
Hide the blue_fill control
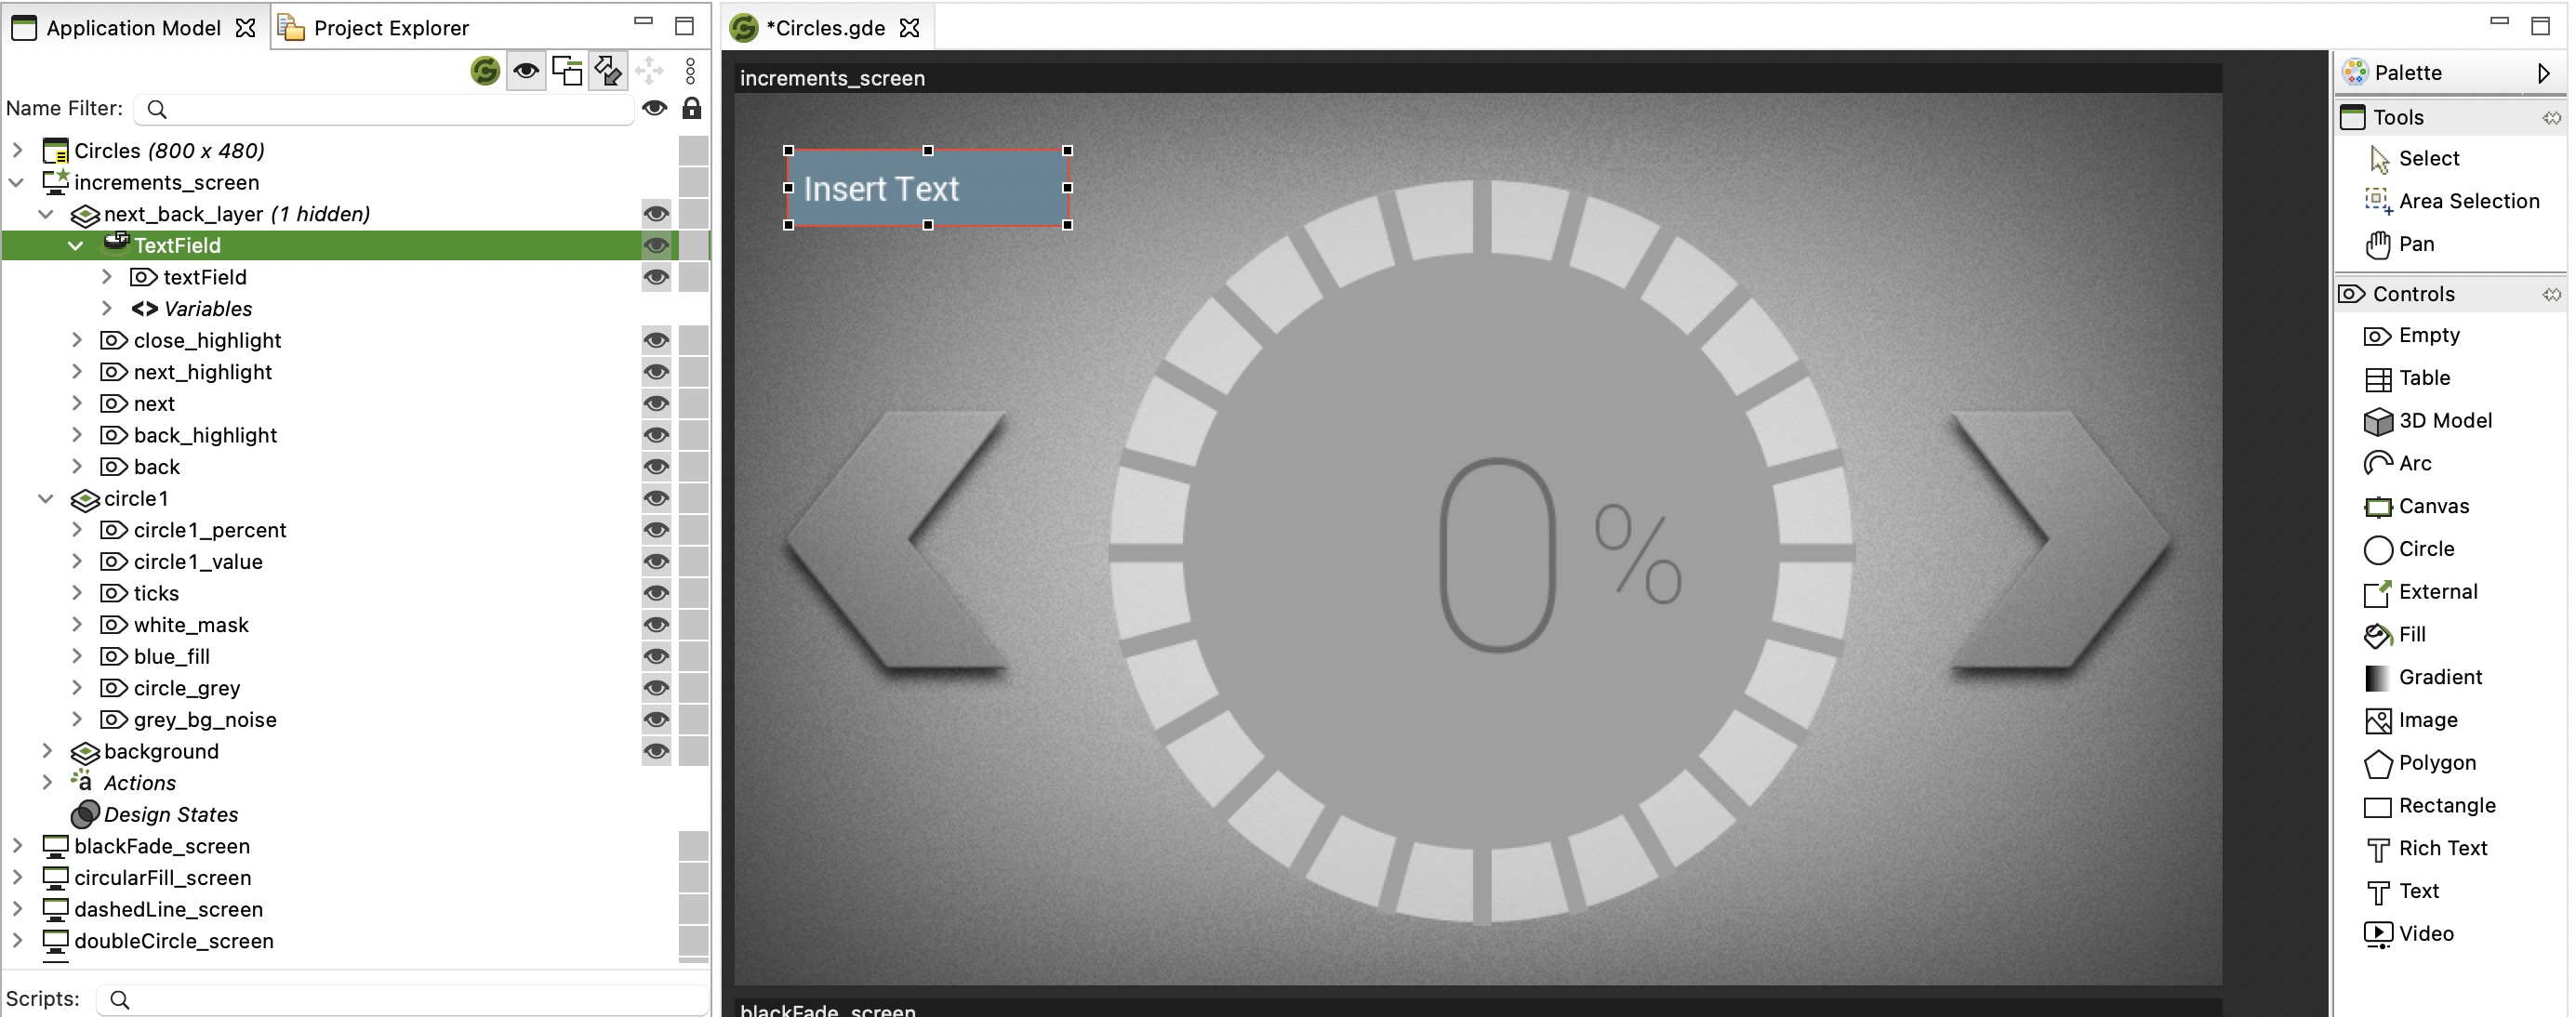pyautogui.click(x=656, y=657)
